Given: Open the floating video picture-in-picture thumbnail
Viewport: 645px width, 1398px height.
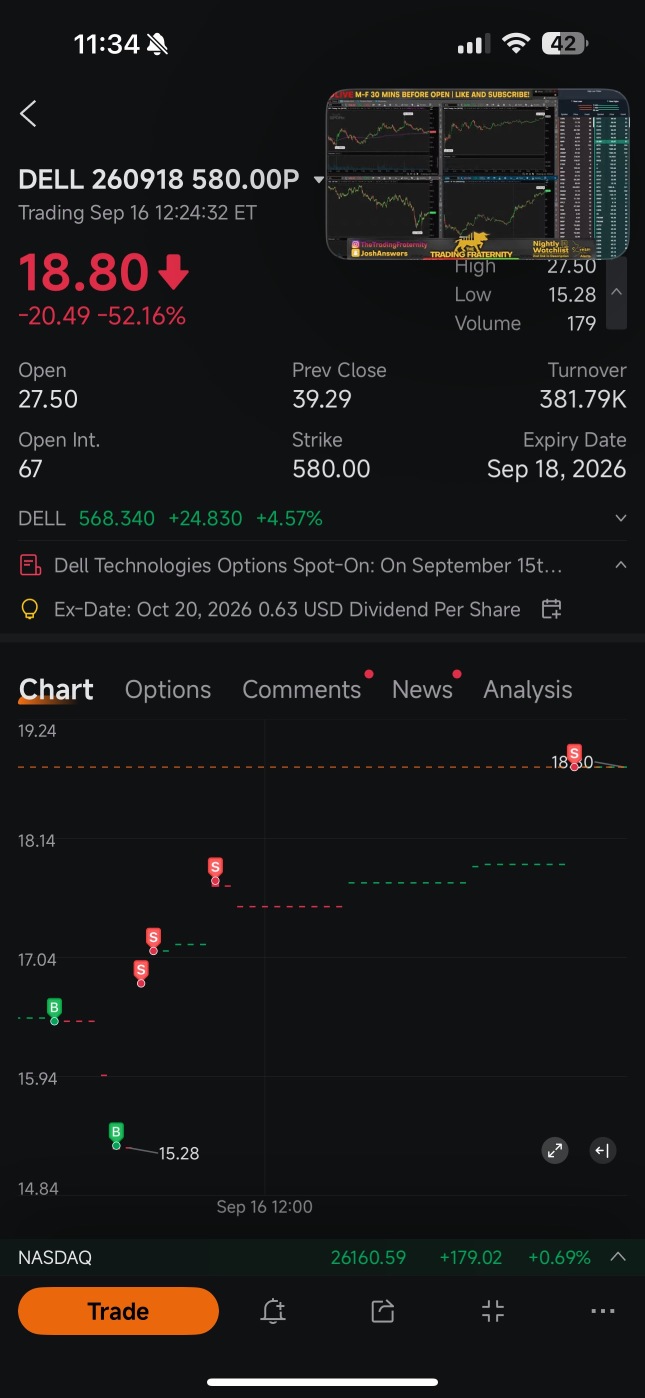Looking at the screenshot, I should (478, 174).
